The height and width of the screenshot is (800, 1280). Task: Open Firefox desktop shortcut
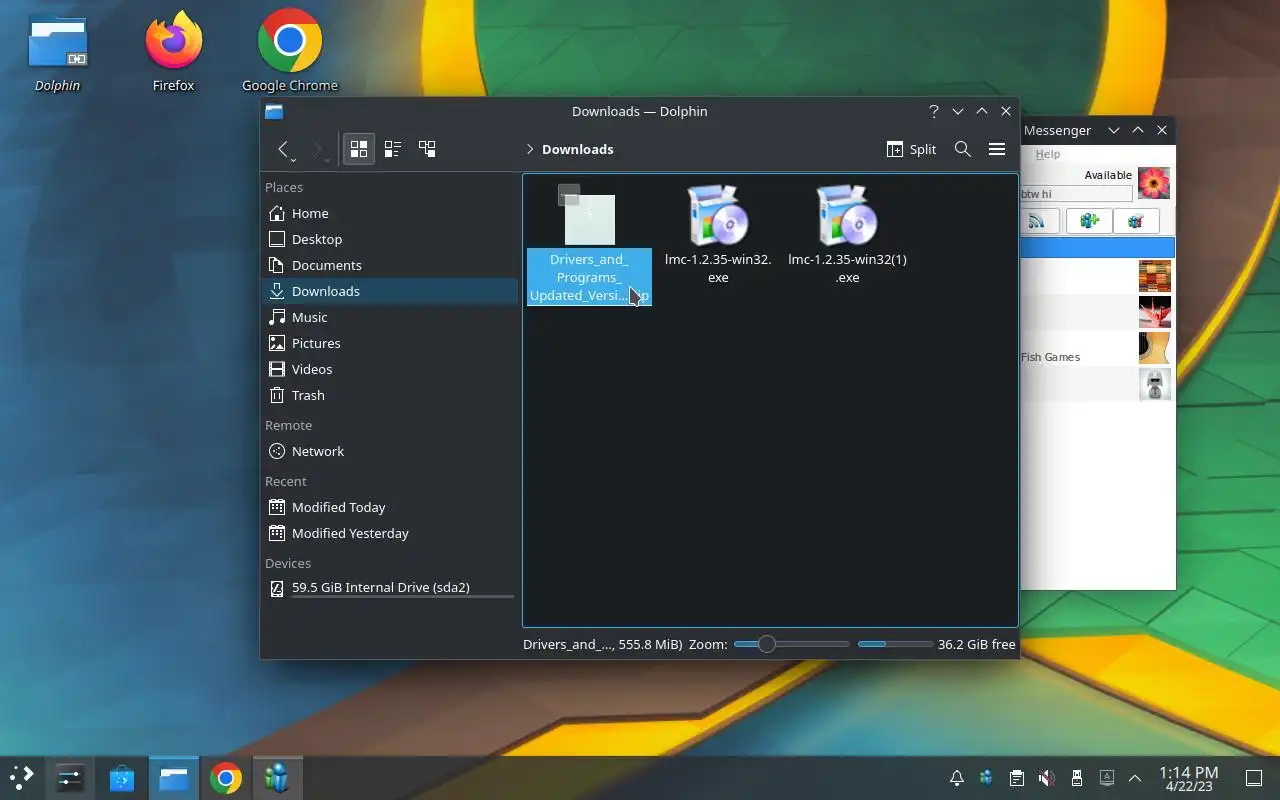(174, 54)
